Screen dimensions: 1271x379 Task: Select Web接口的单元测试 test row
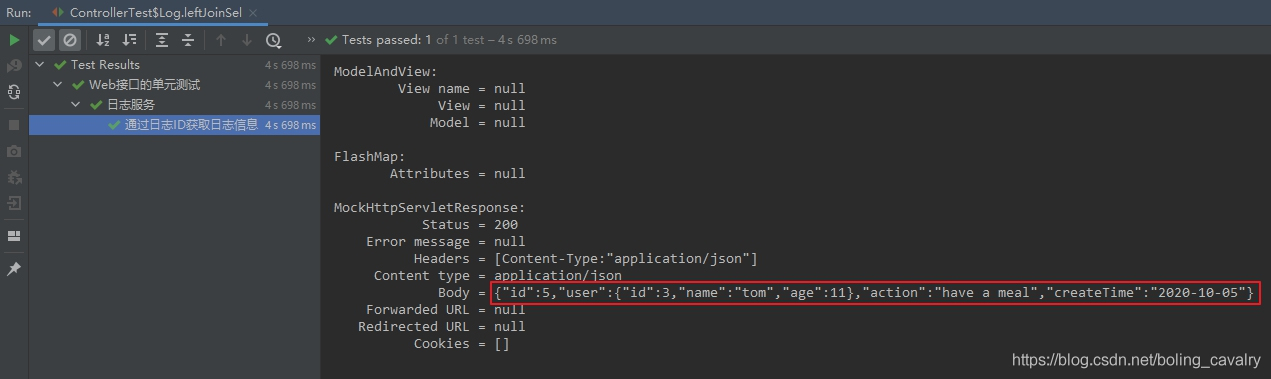pyautogui.click(x=174, y=85)
